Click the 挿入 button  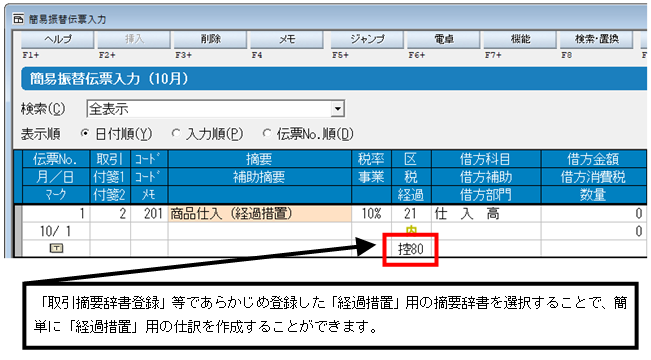coord(134,39)
